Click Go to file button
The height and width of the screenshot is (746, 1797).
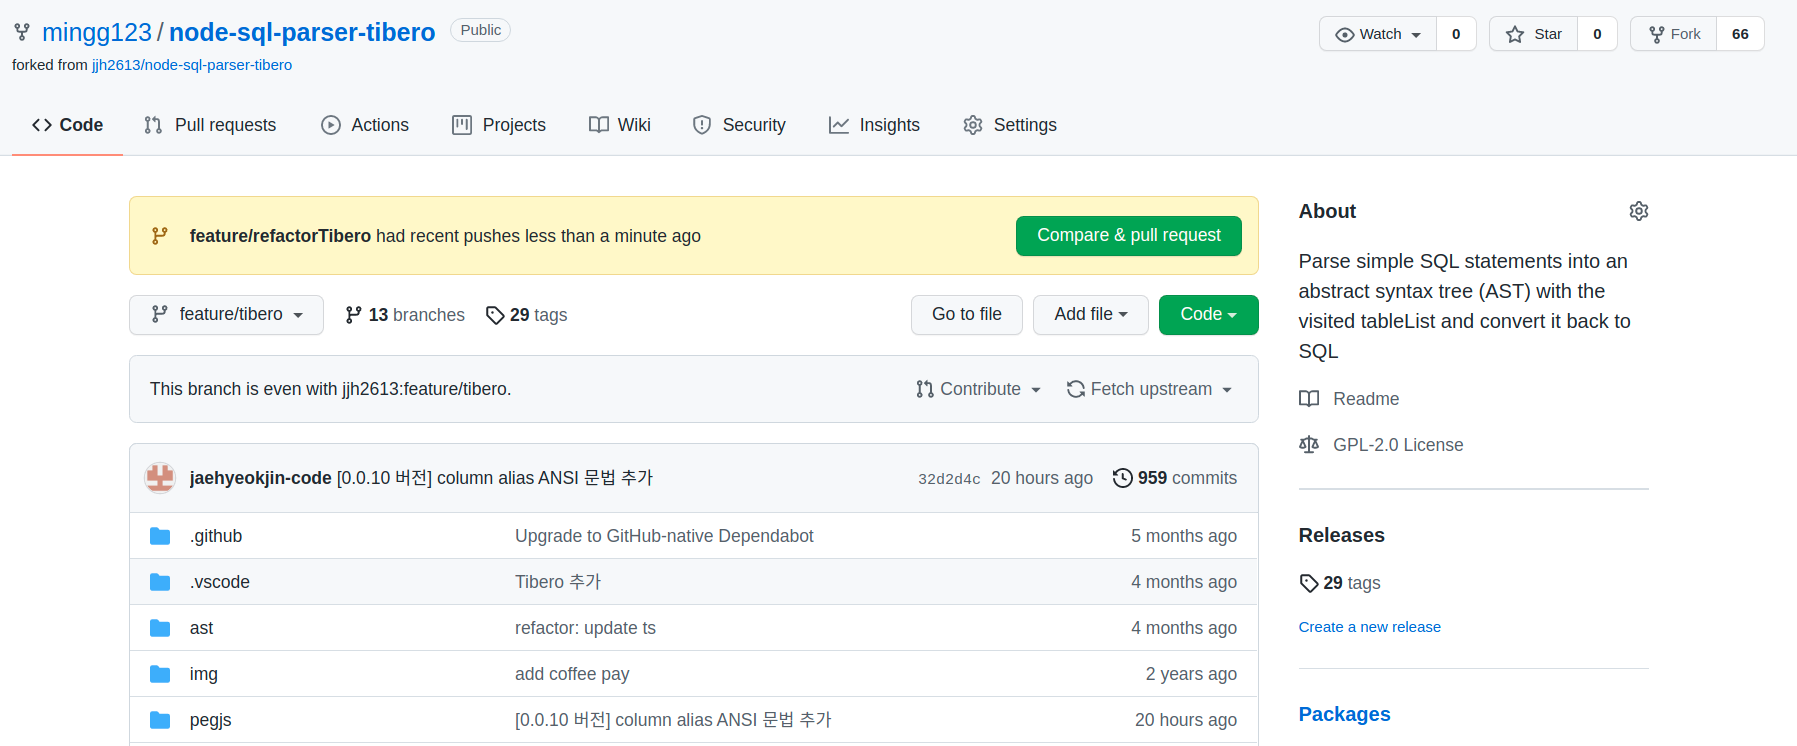tap(967, 315)
